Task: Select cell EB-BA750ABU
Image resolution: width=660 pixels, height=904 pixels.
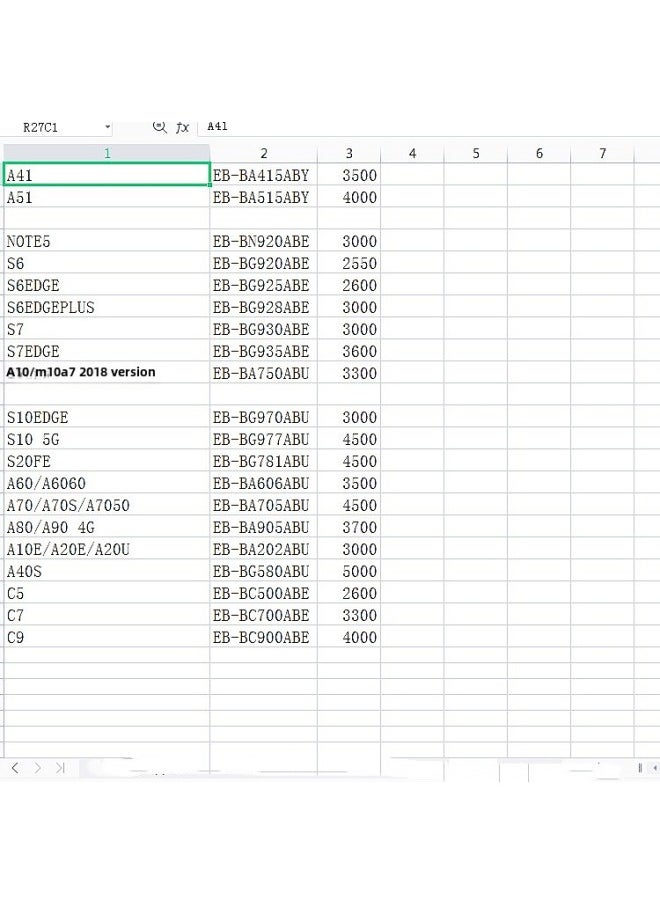Action: click(x=263, y=372)
